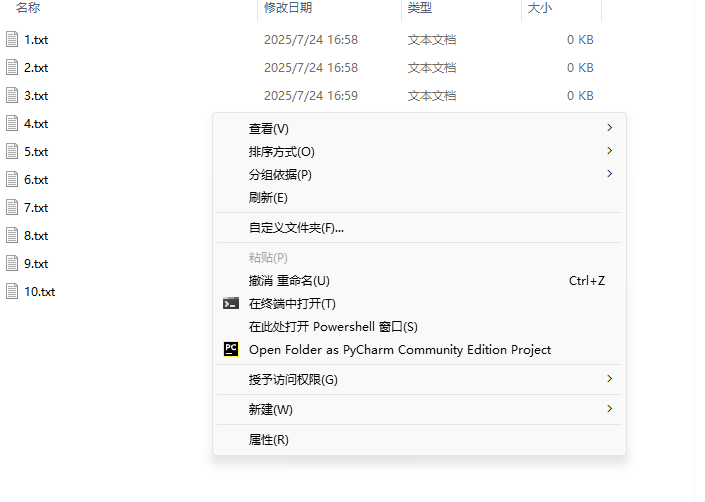This screenshot has width=705, height=502.
Task: Open PowerShell window here via 在此处打开
Action: [x=333, y=327]
